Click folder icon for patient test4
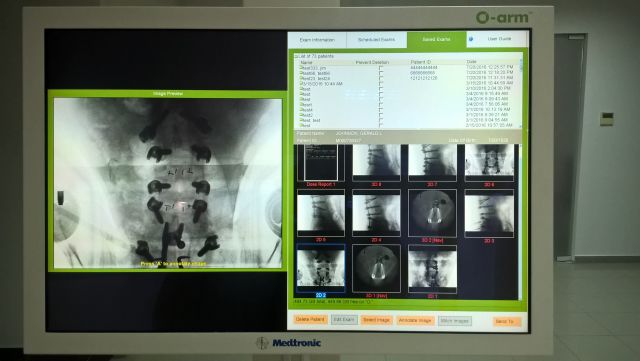Image resolution: width=640 pixels, height=361 pixels. point(301,110)
